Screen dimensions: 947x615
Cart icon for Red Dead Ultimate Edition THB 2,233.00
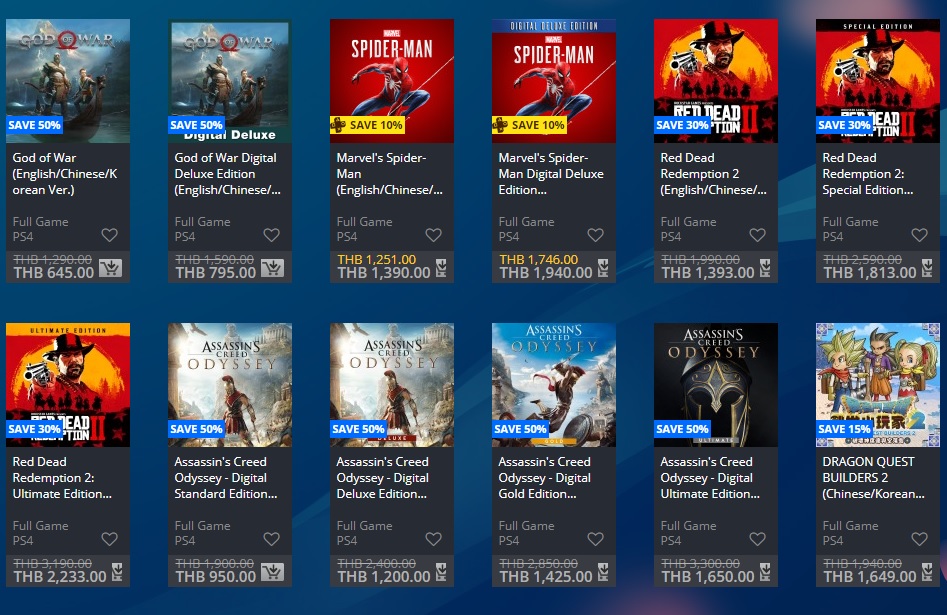tap(117, 572)
